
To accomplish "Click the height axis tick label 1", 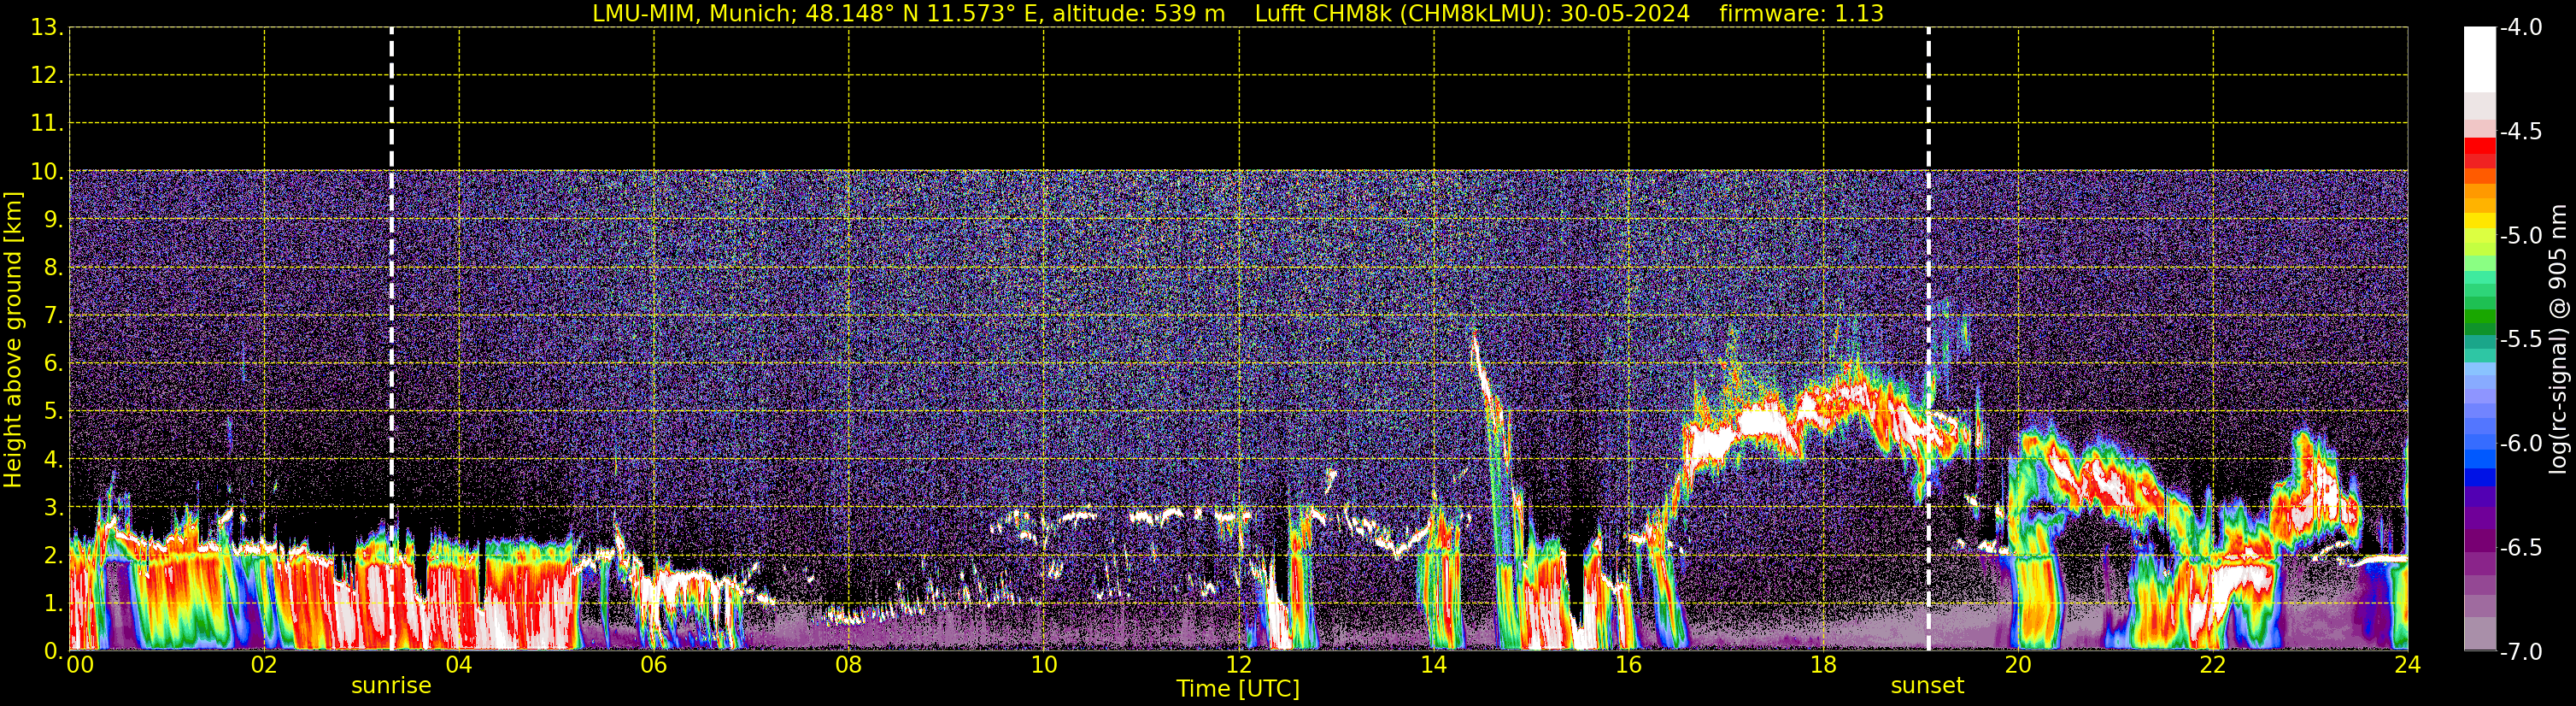I will click(52, 603).
